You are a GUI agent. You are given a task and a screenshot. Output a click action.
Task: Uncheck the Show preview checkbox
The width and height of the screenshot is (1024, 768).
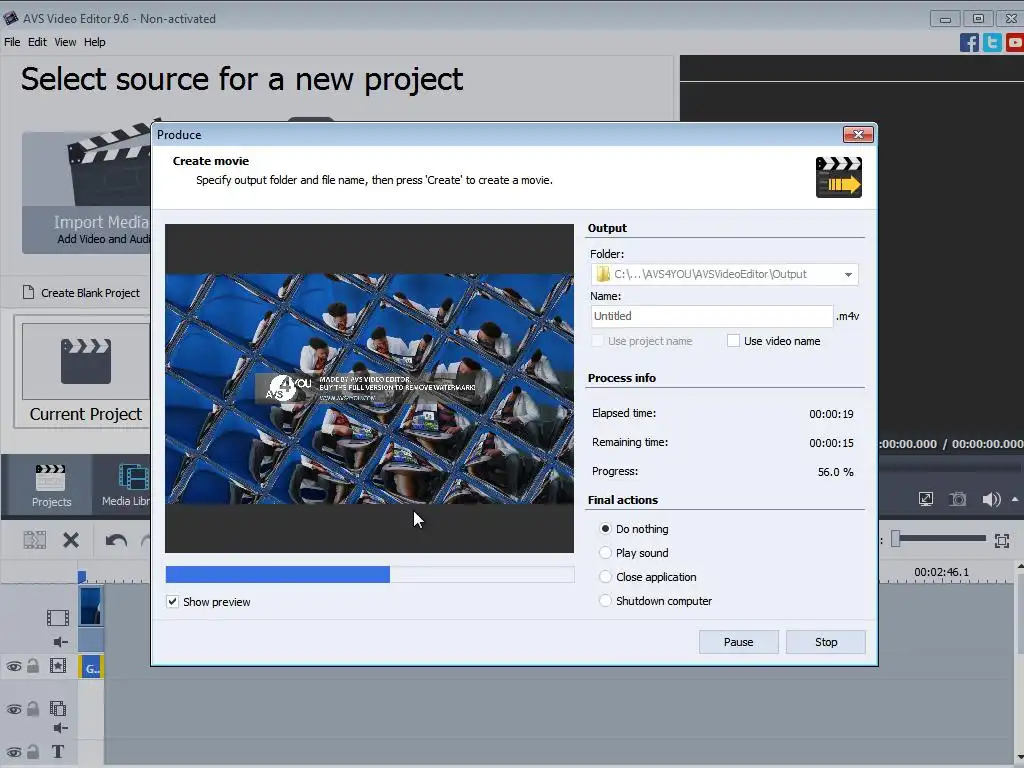click(172, 601)
